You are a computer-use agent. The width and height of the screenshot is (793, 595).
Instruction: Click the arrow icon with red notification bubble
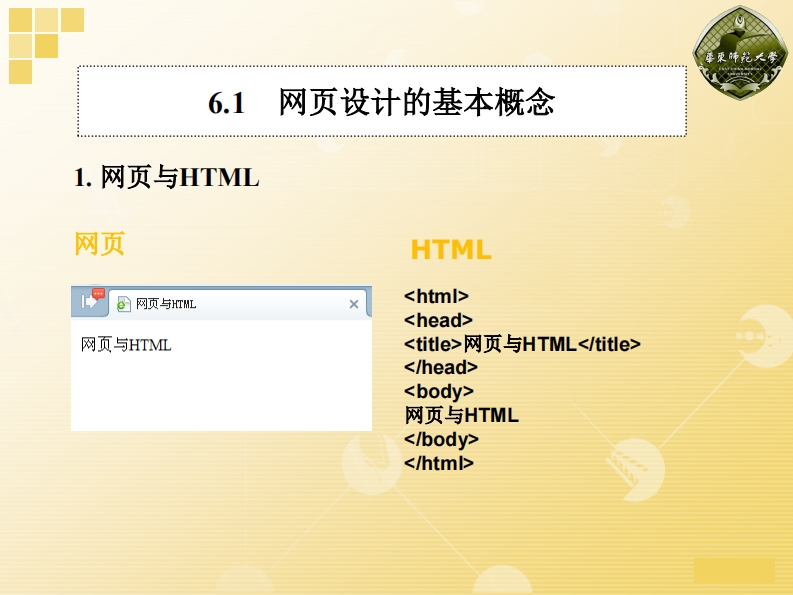pos(90,301)
